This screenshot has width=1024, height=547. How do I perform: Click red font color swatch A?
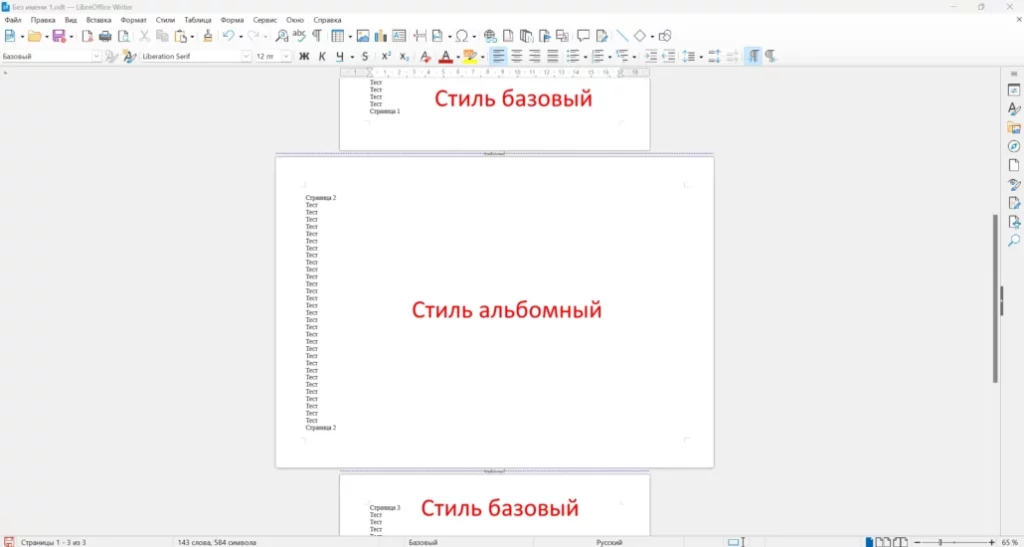(445, 57)
